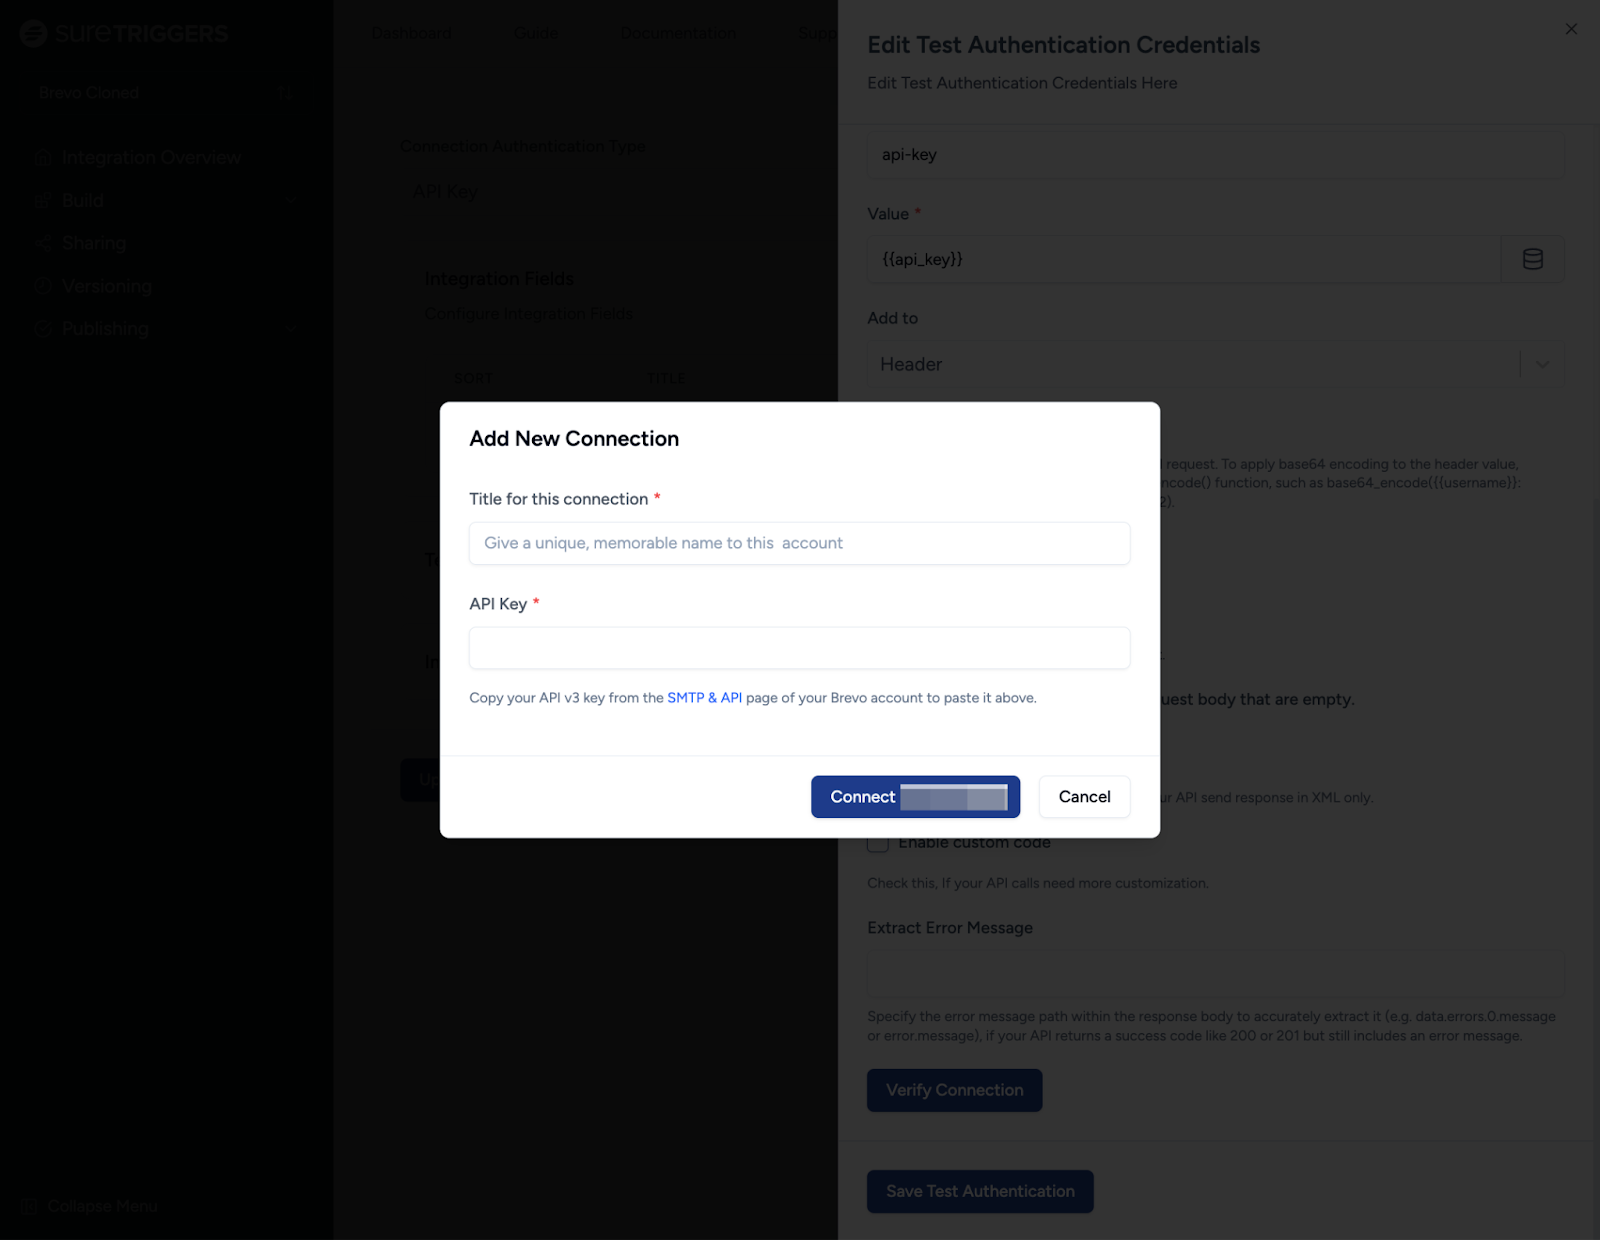This screenshot has height=1240, width=1600.
Task: Close the Edit Test Authentication Credentials panel
Action: [x=1571, y=29]
